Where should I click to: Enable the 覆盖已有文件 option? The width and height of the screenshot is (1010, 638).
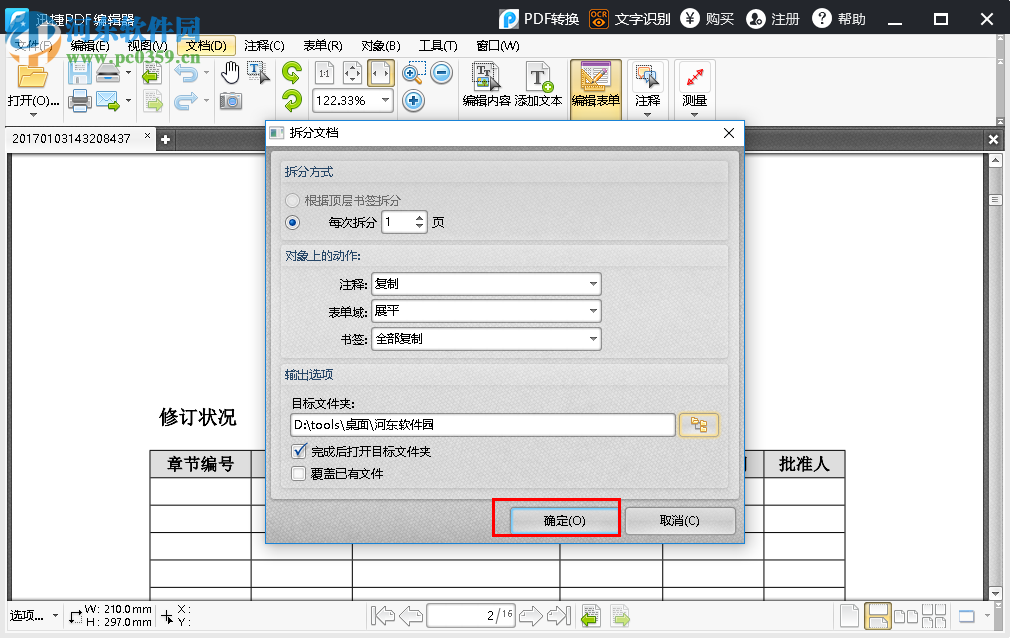298,473
